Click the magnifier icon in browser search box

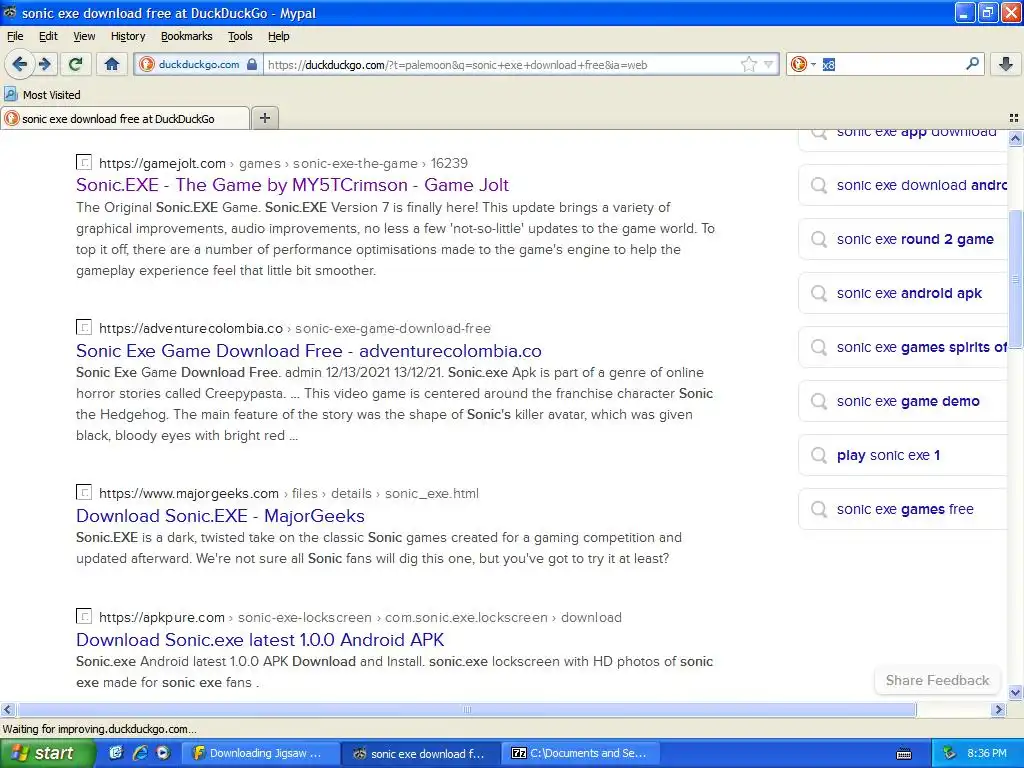(972, 63)
